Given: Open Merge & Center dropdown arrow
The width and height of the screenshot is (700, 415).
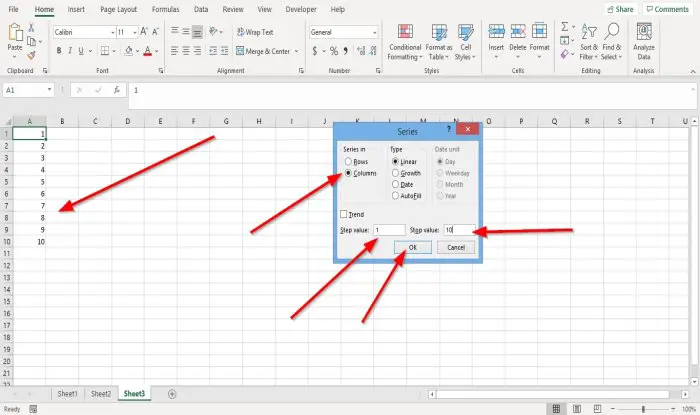Looking at the screenshot, I should 296,51.
